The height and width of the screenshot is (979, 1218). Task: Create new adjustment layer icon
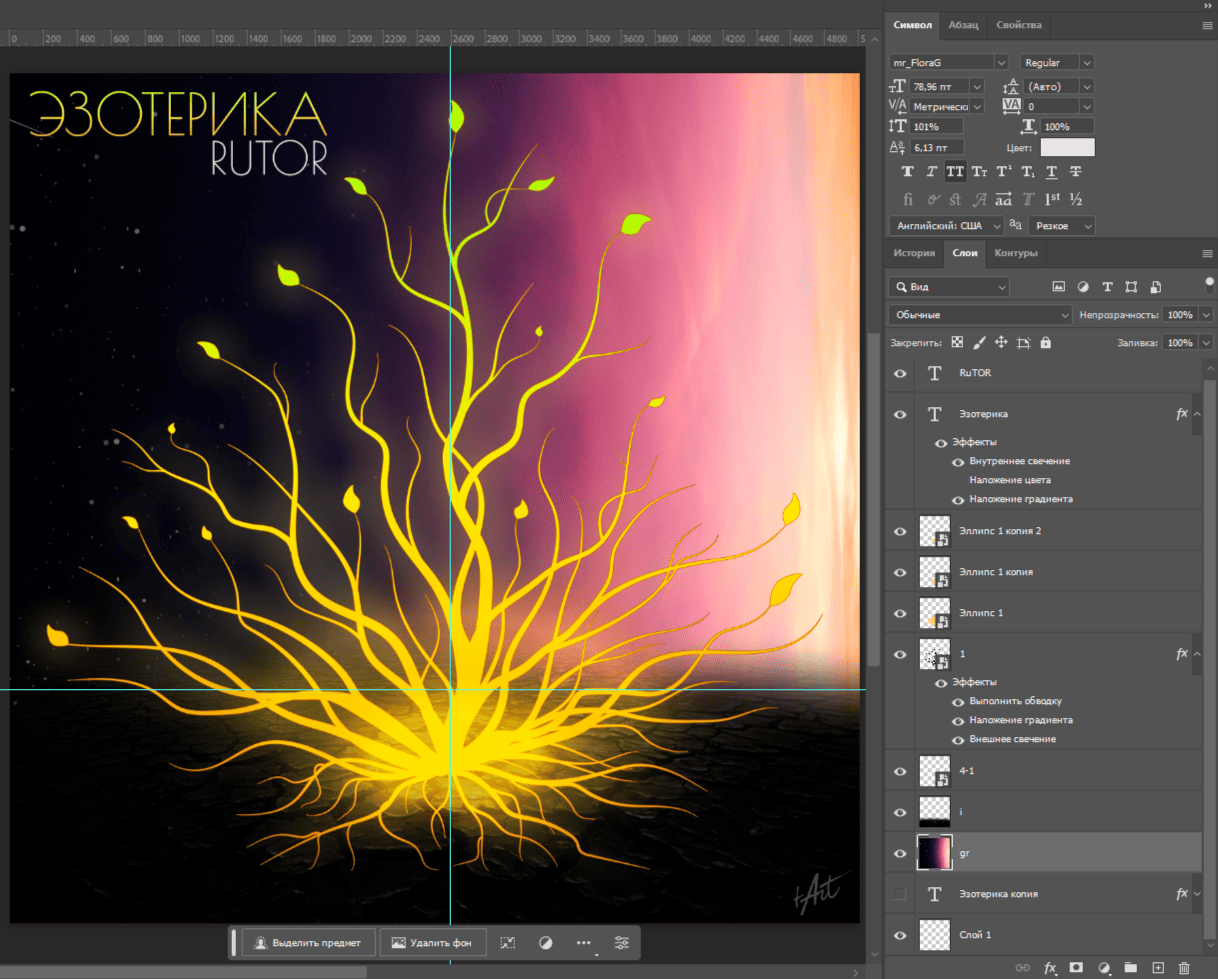pos(1104,968)
